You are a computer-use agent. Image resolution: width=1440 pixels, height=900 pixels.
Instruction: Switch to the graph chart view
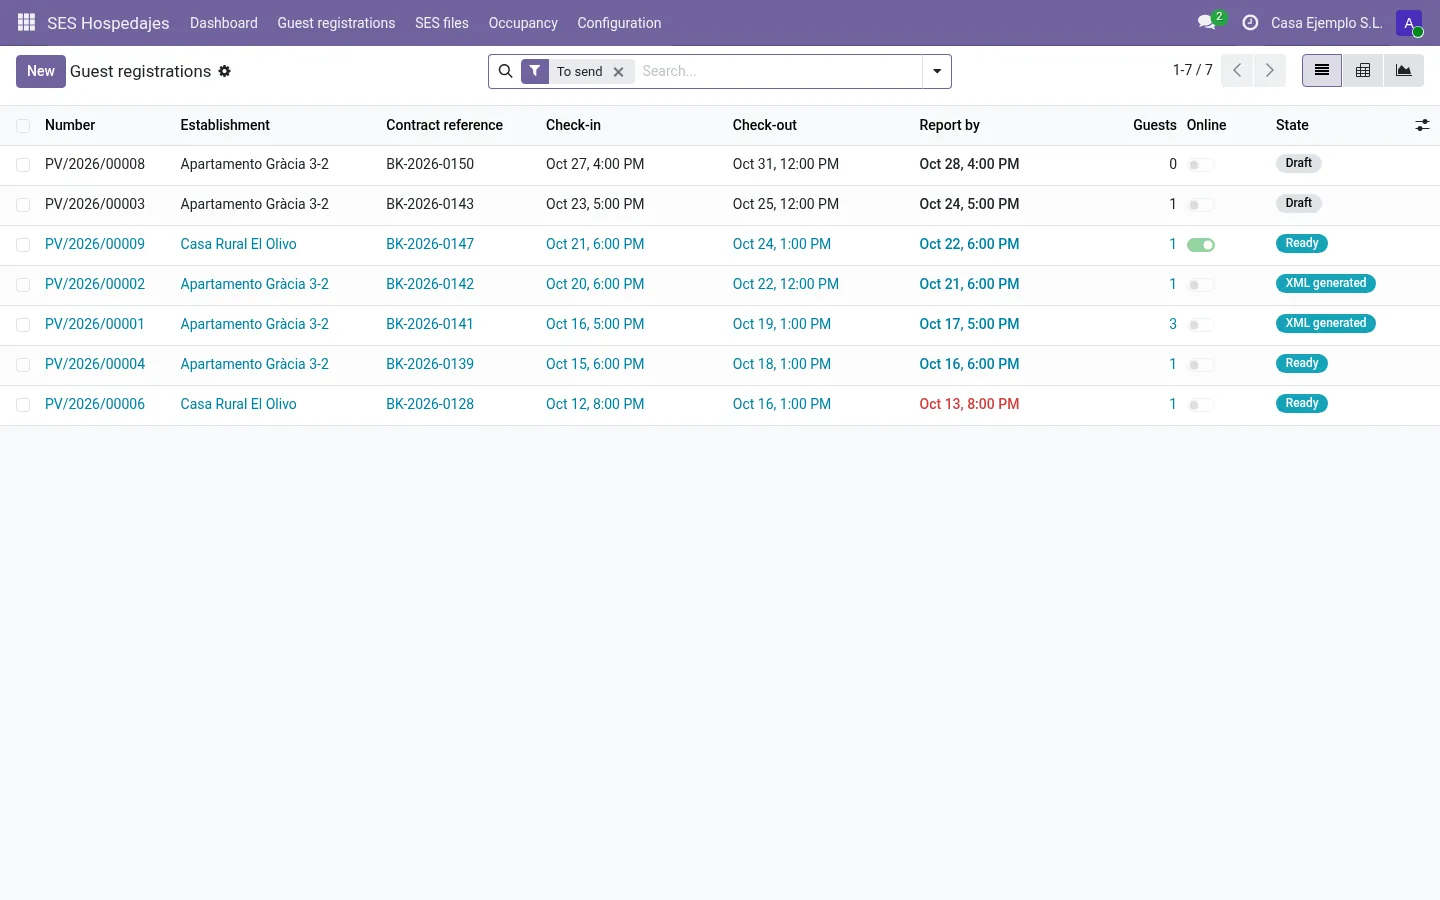1404,71
